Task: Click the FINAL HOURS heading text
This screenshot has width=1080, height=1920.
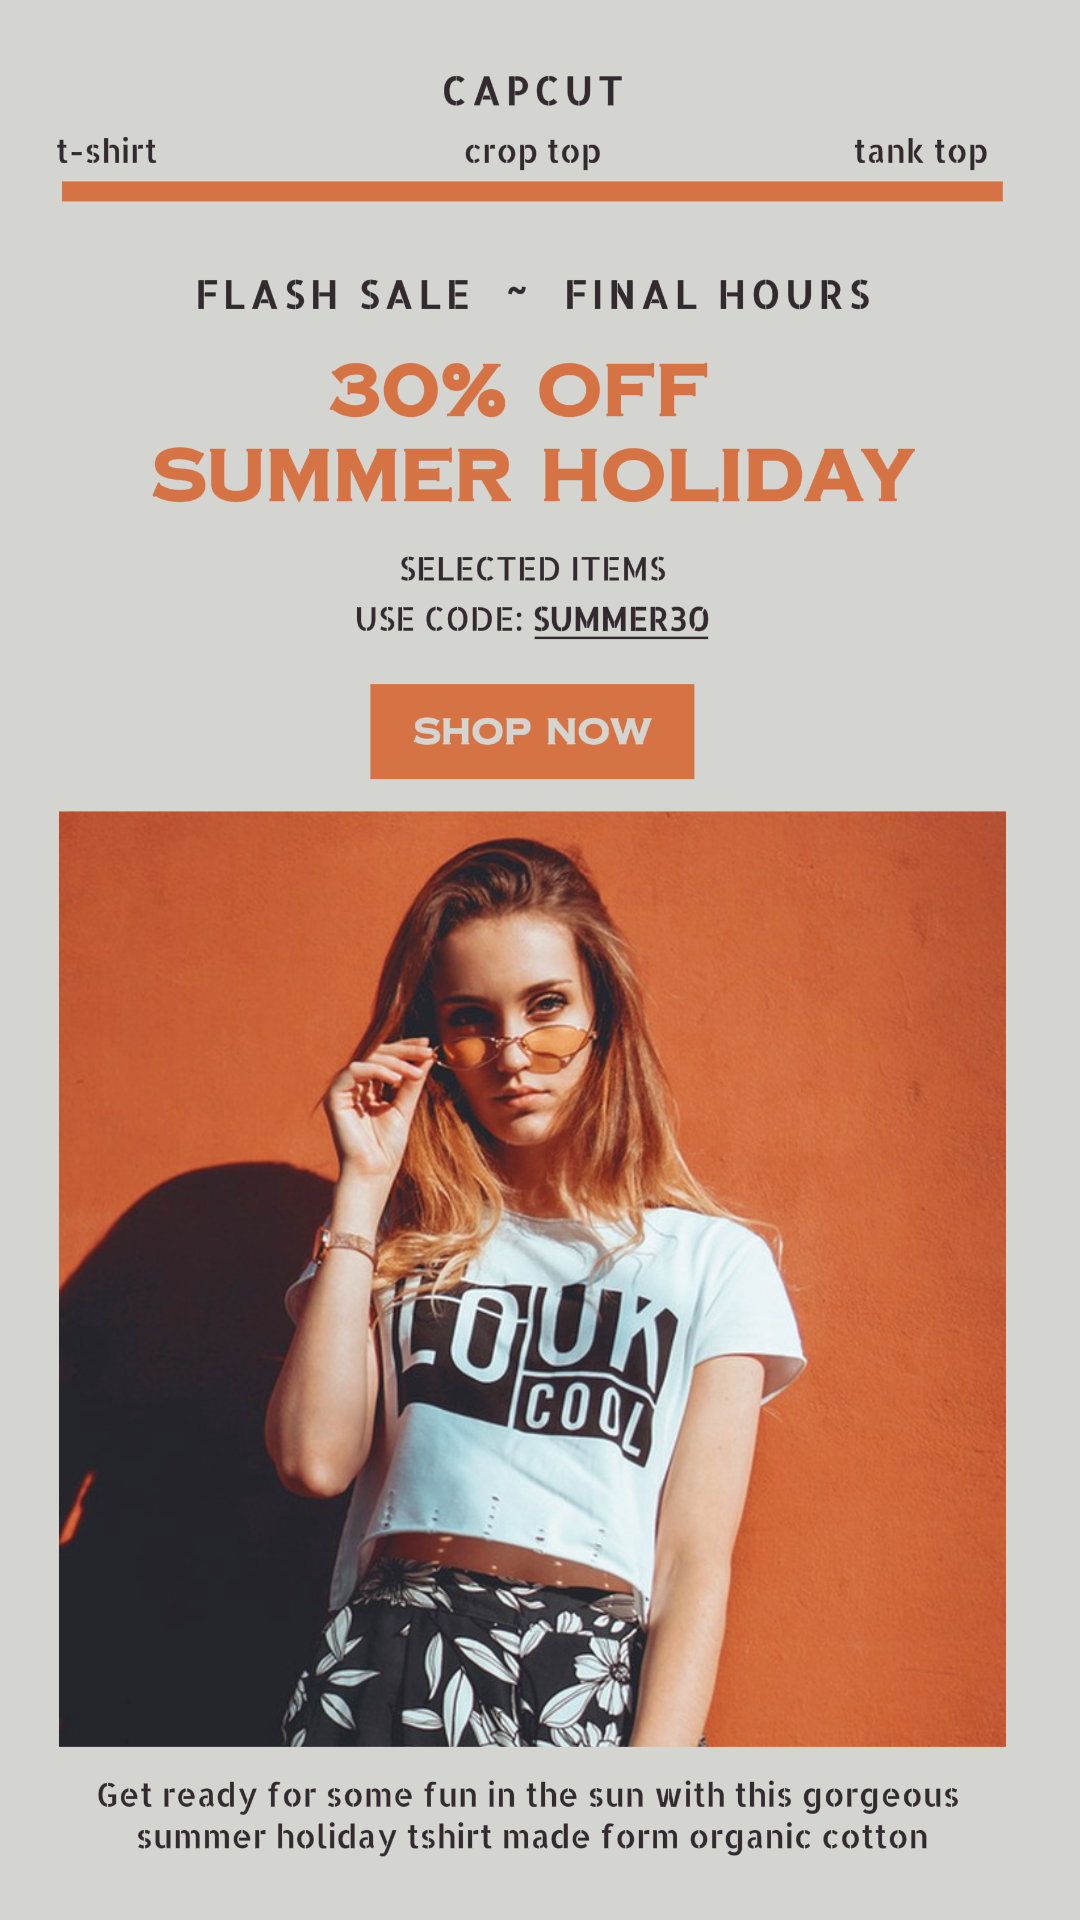Action: [x=718, y=295]
